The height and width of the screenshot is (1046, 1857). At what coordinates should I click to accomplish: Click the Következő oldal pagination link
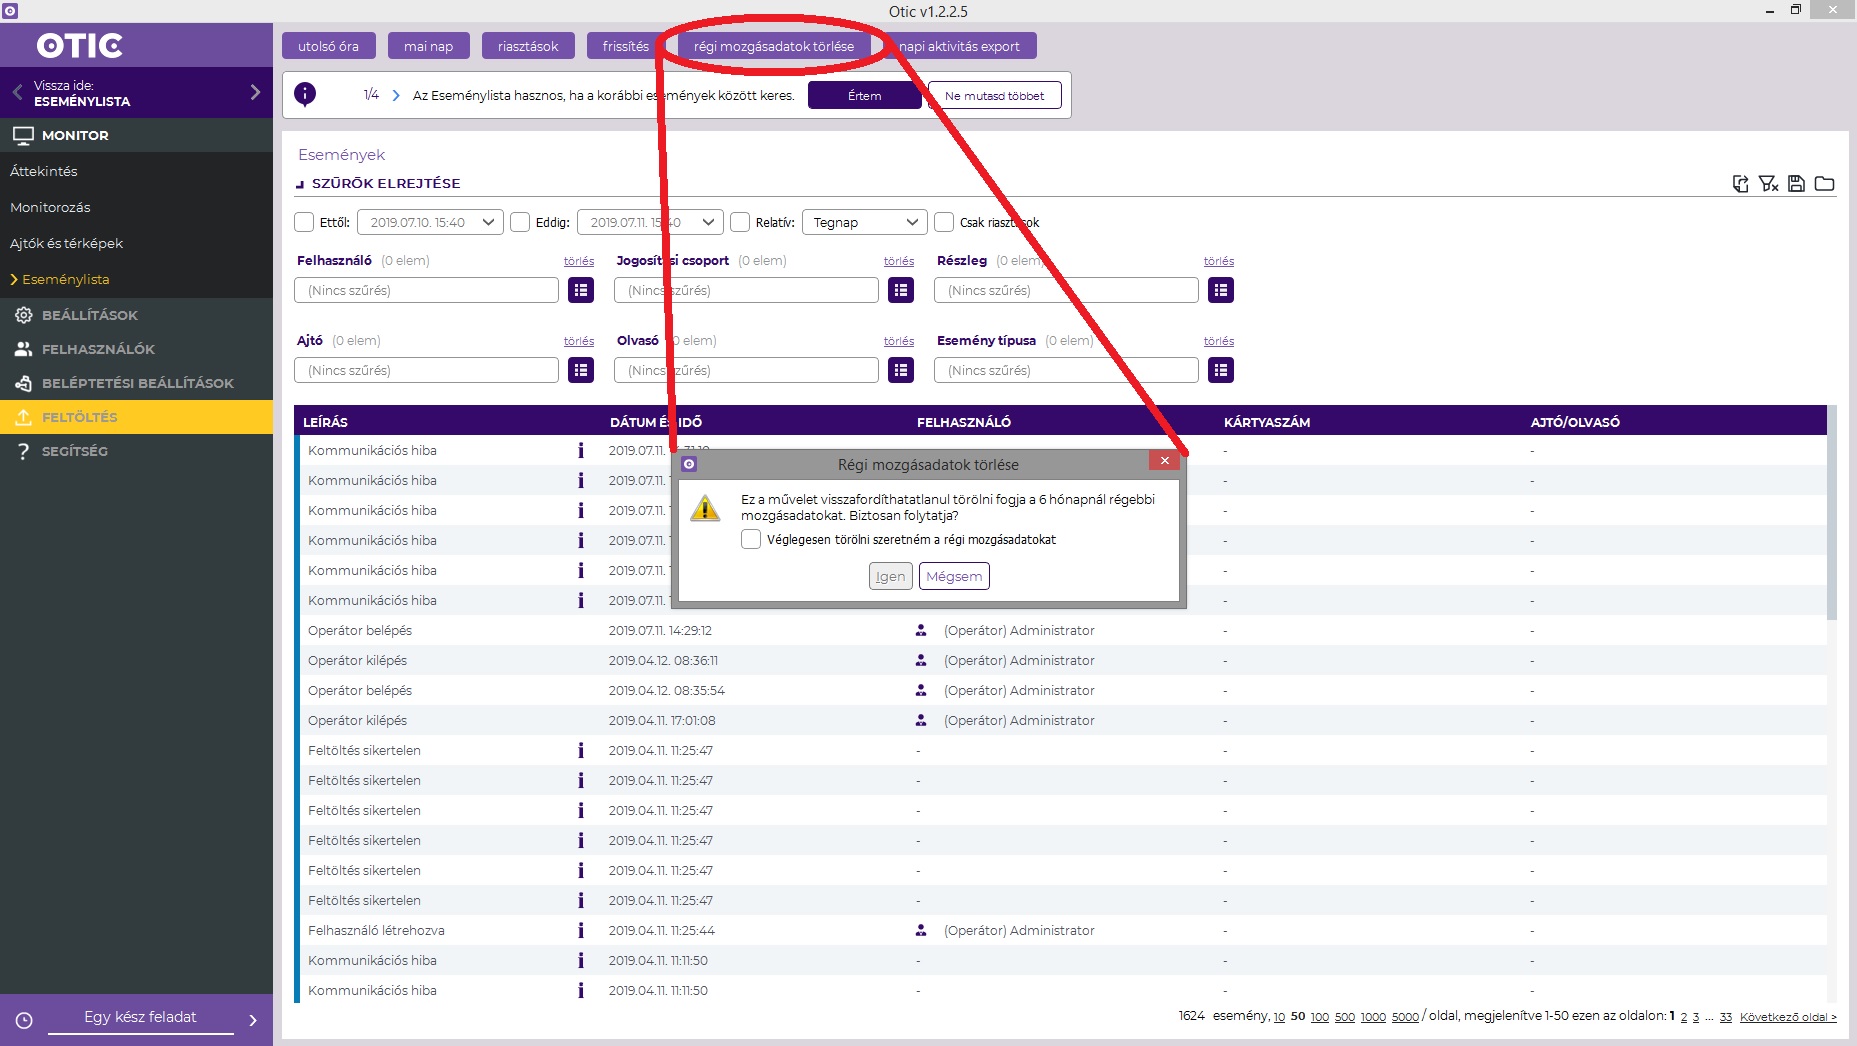[1788, 1017]
